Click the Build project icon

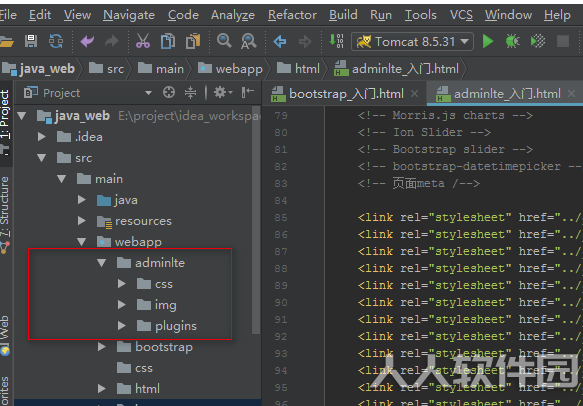[336, 41]
